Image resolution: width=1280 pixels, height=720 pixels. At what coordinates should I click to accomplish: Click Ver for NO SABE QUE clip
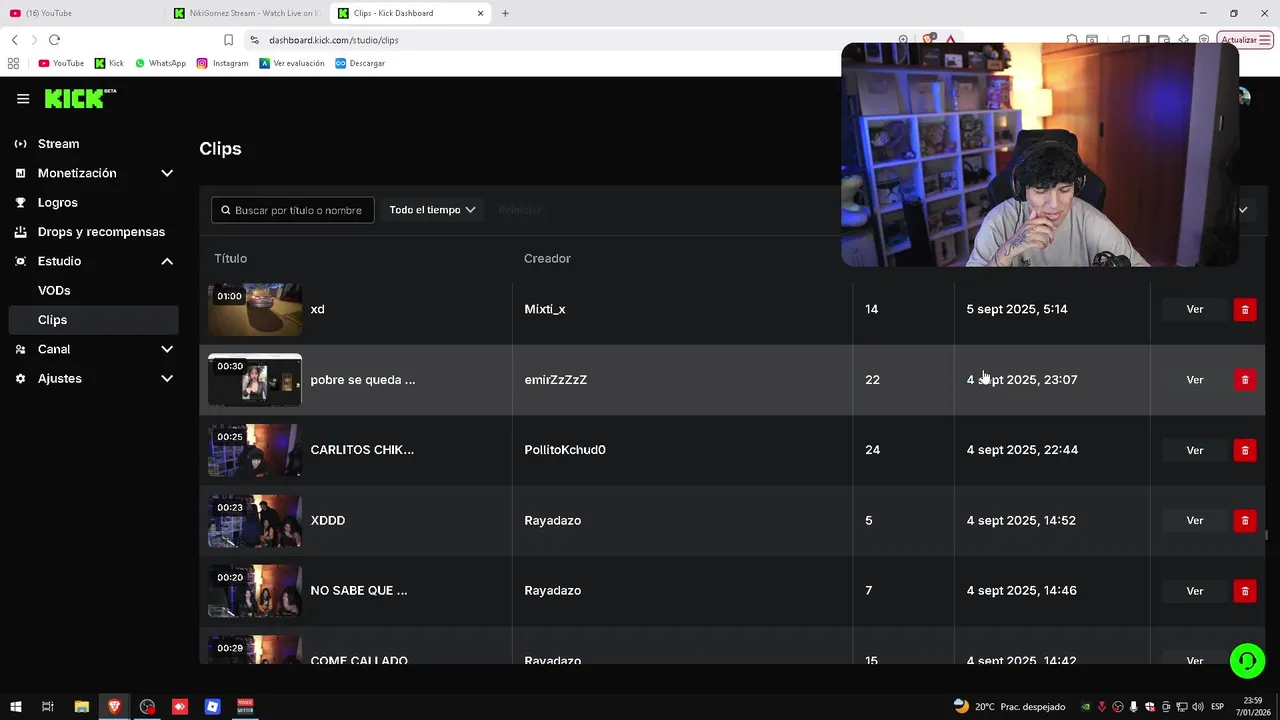pos(1194,591)
